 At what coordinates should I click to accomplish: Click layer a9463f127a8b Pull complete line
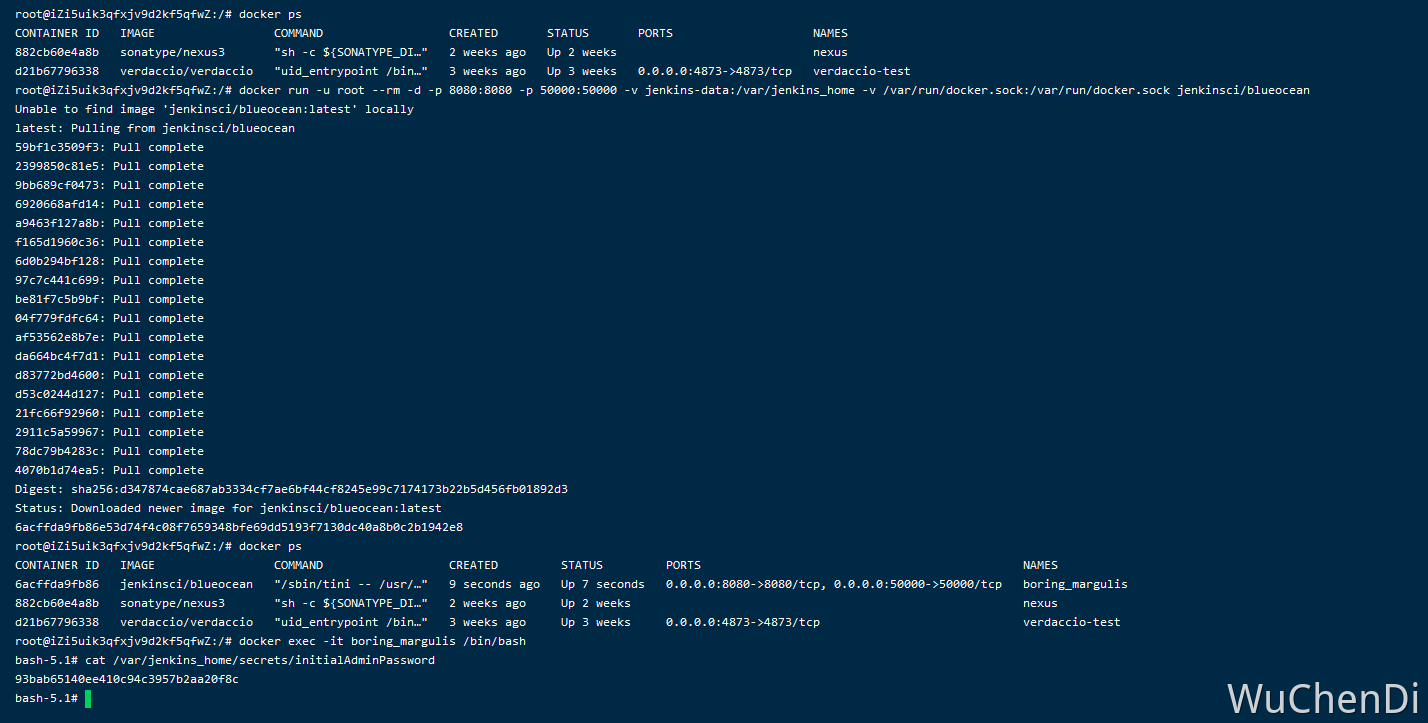[x=109, y=223]
